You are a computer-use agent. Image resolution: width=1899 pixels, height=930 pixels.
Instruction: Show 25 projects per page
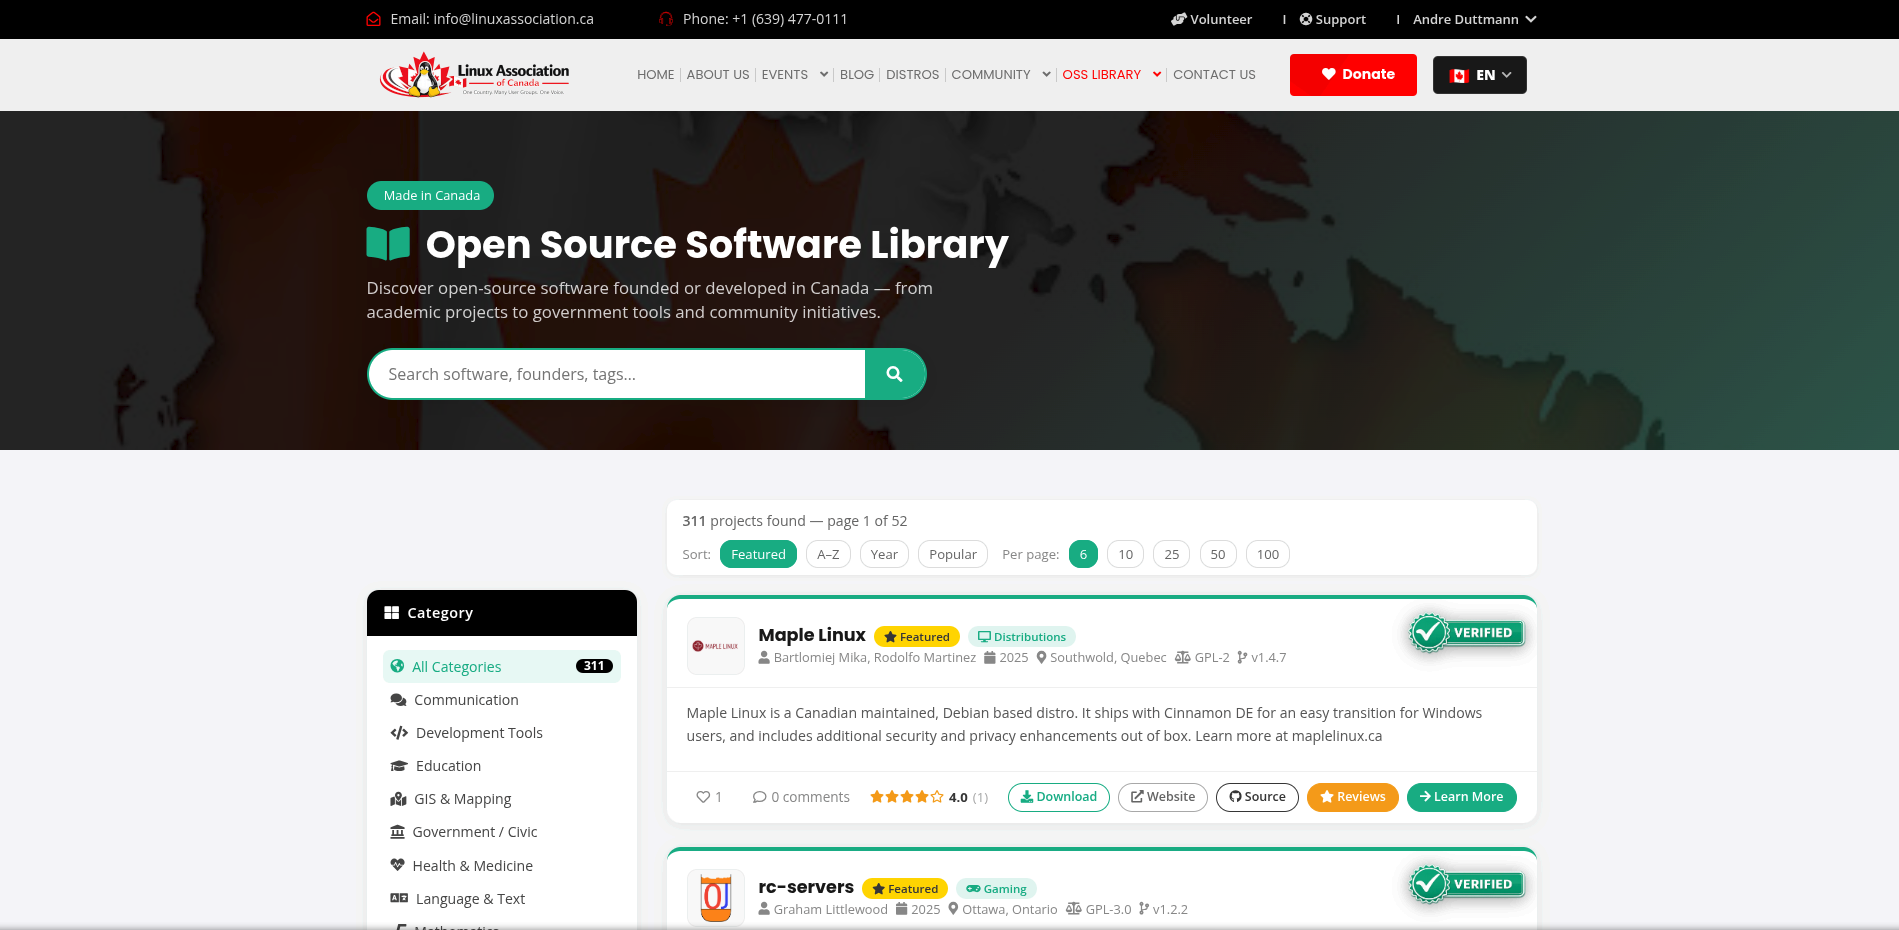click(1172, 554)
